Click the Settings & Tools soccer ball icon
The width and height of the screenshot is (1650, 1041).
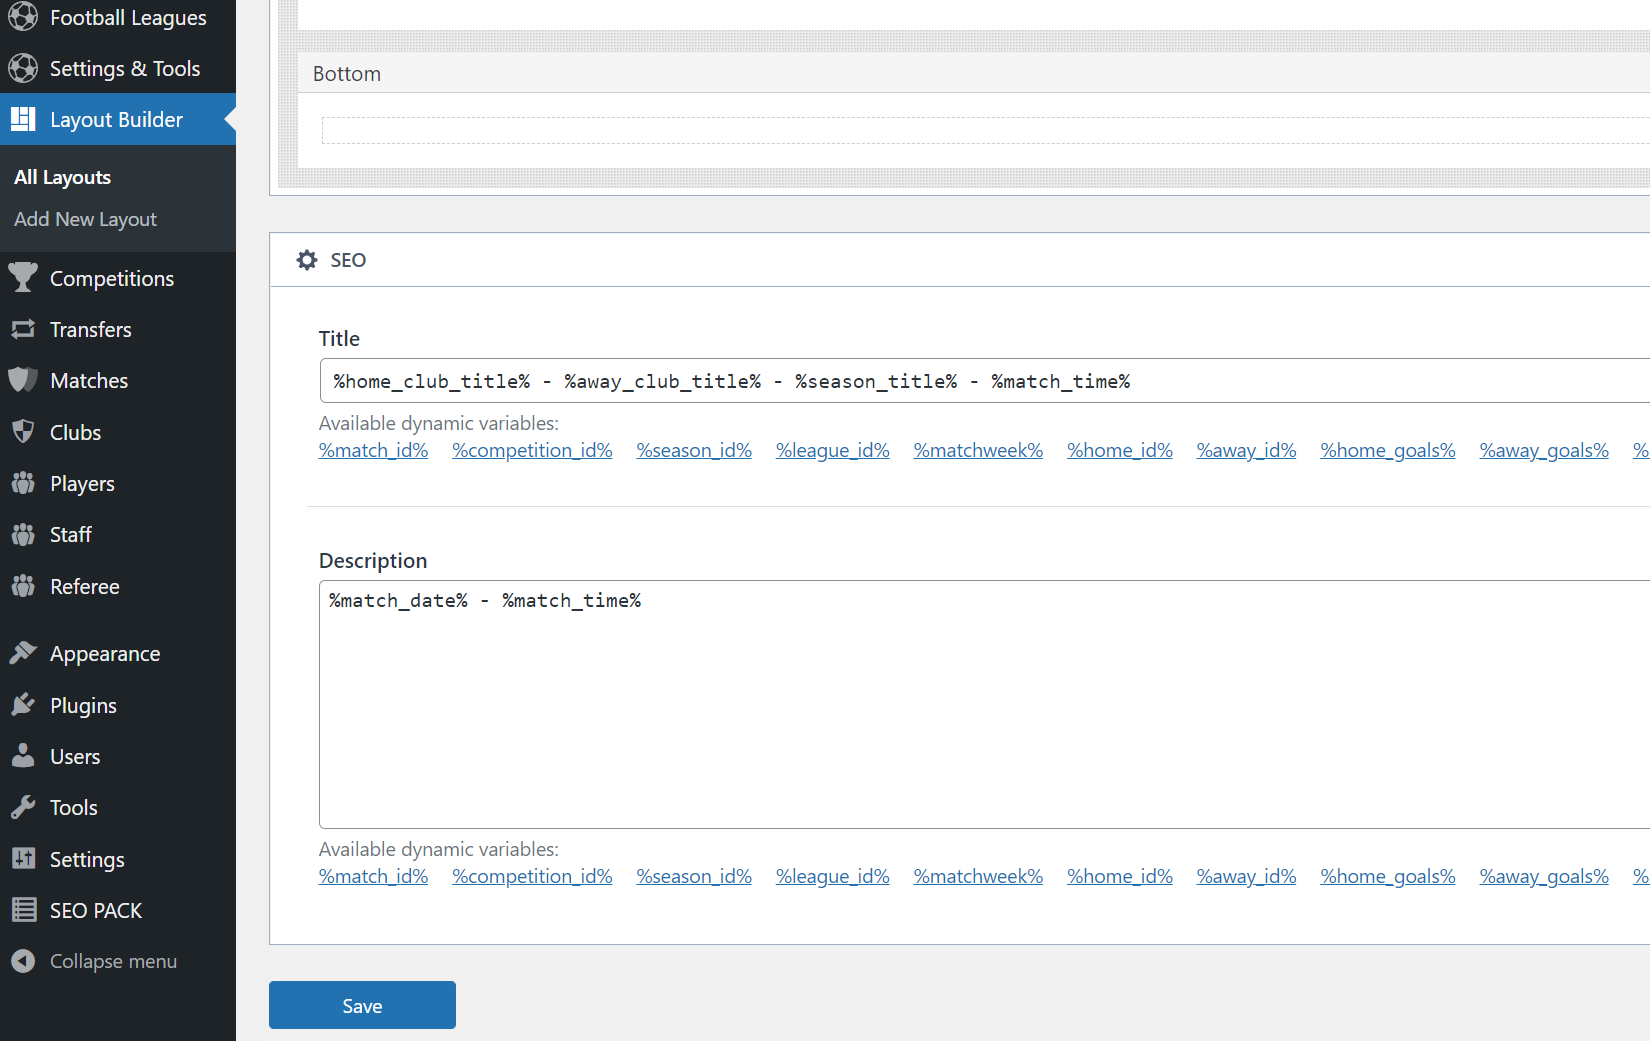[23, 68]
